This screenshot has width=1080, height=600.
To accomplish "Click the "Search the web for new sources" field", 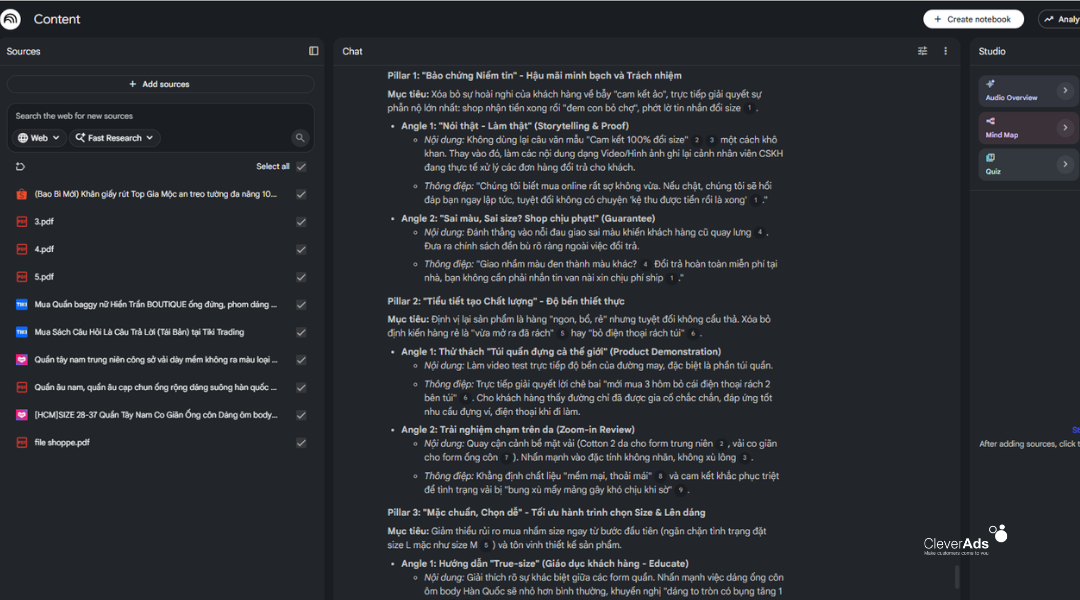I will click(160, 116).
